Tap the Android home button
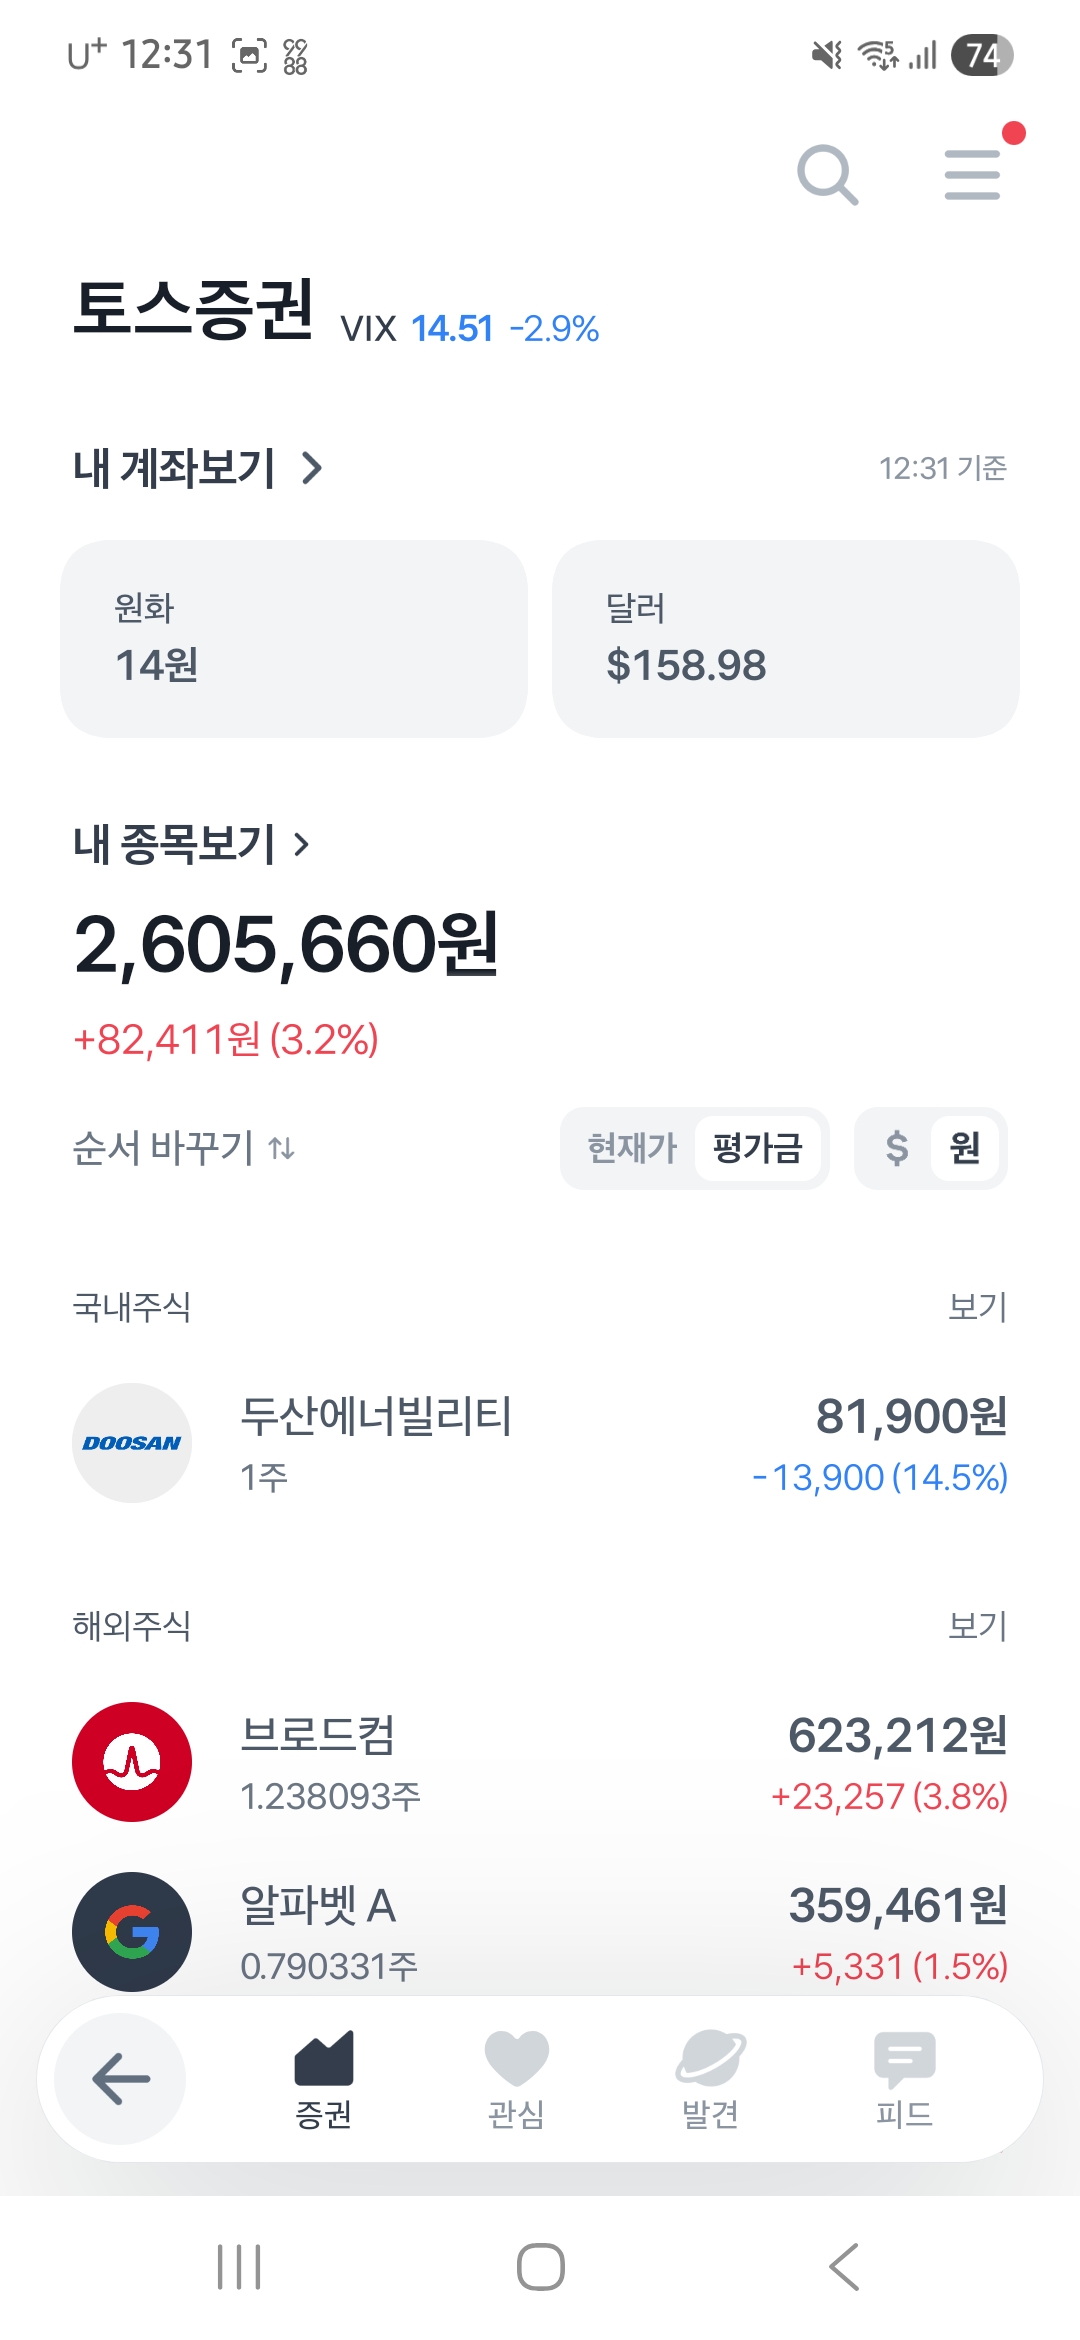This screenshot has height=2340, width=1080. pos(540,2267)
